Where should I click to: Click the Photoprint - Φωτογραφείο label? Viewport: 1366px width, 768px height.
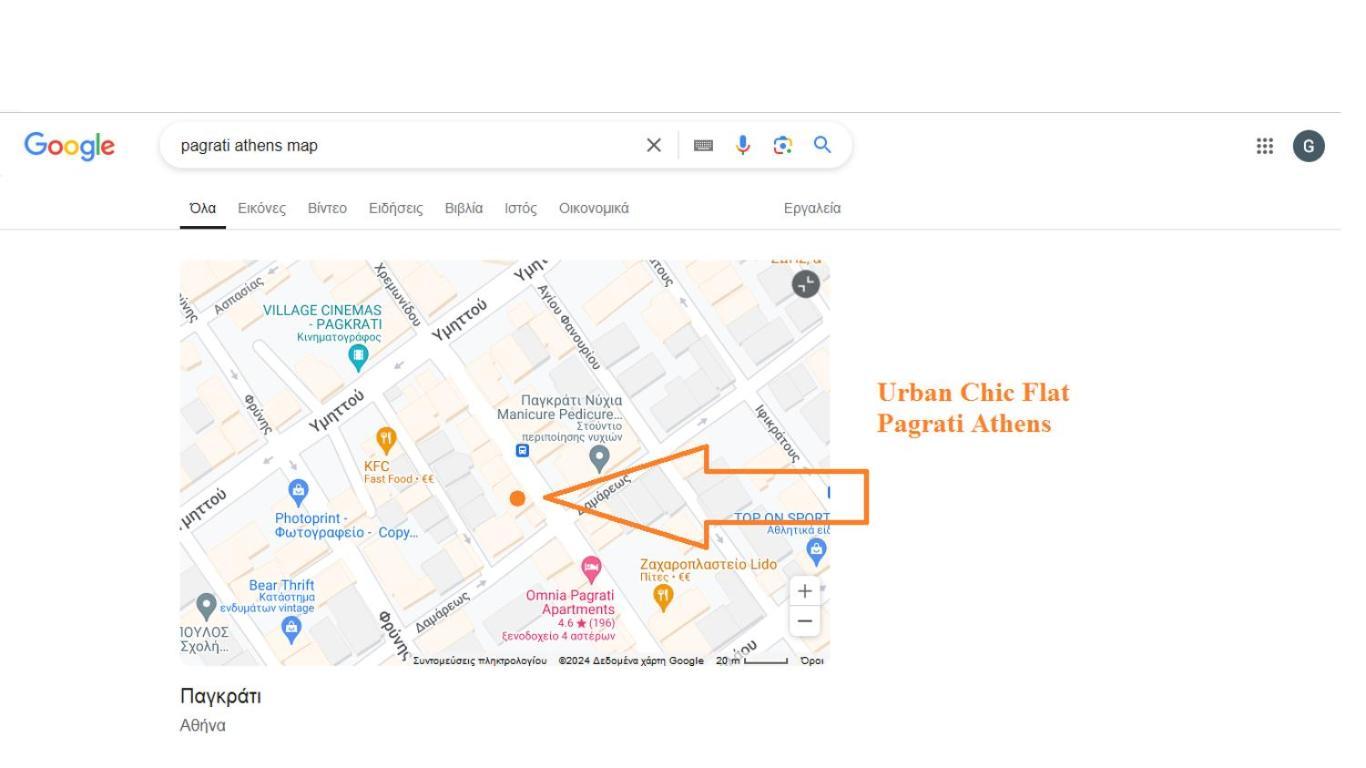click(346, 525)
